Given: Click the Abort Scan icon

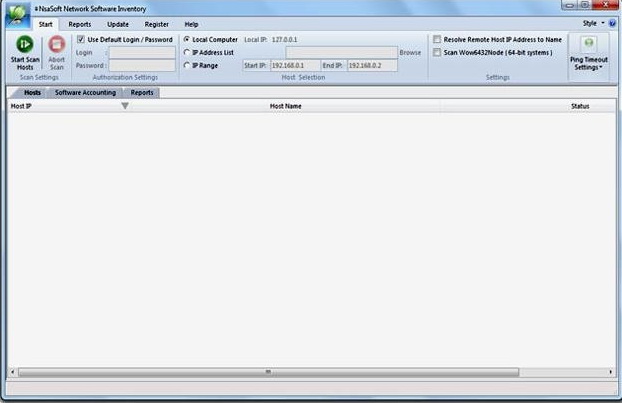Looking at the screenshot, I should [57, 44].
